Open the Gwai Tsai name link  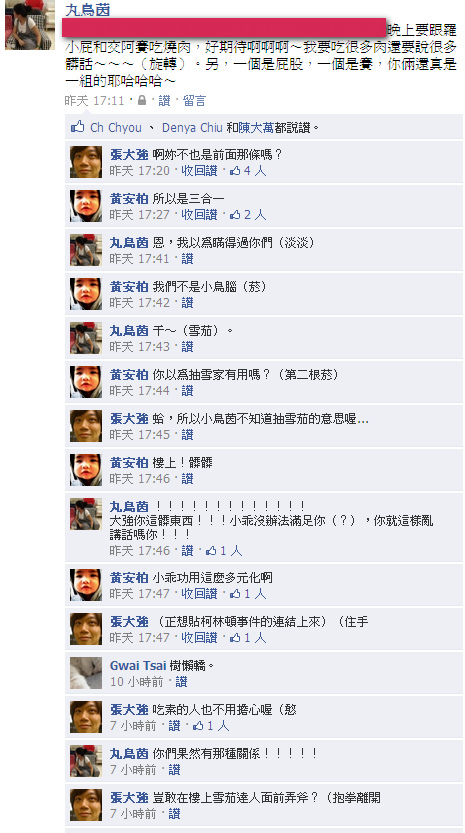[131, 666]
